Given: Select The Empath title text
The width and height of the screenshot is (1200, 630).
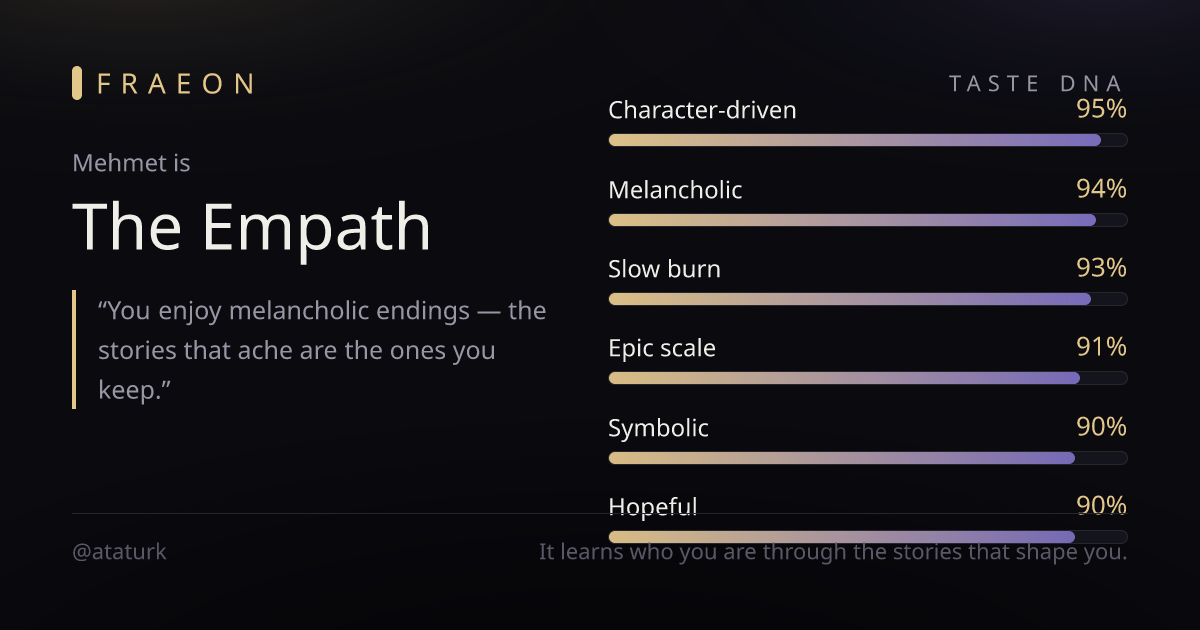Looking at the screenshot, I should click(x=252, y=226).
